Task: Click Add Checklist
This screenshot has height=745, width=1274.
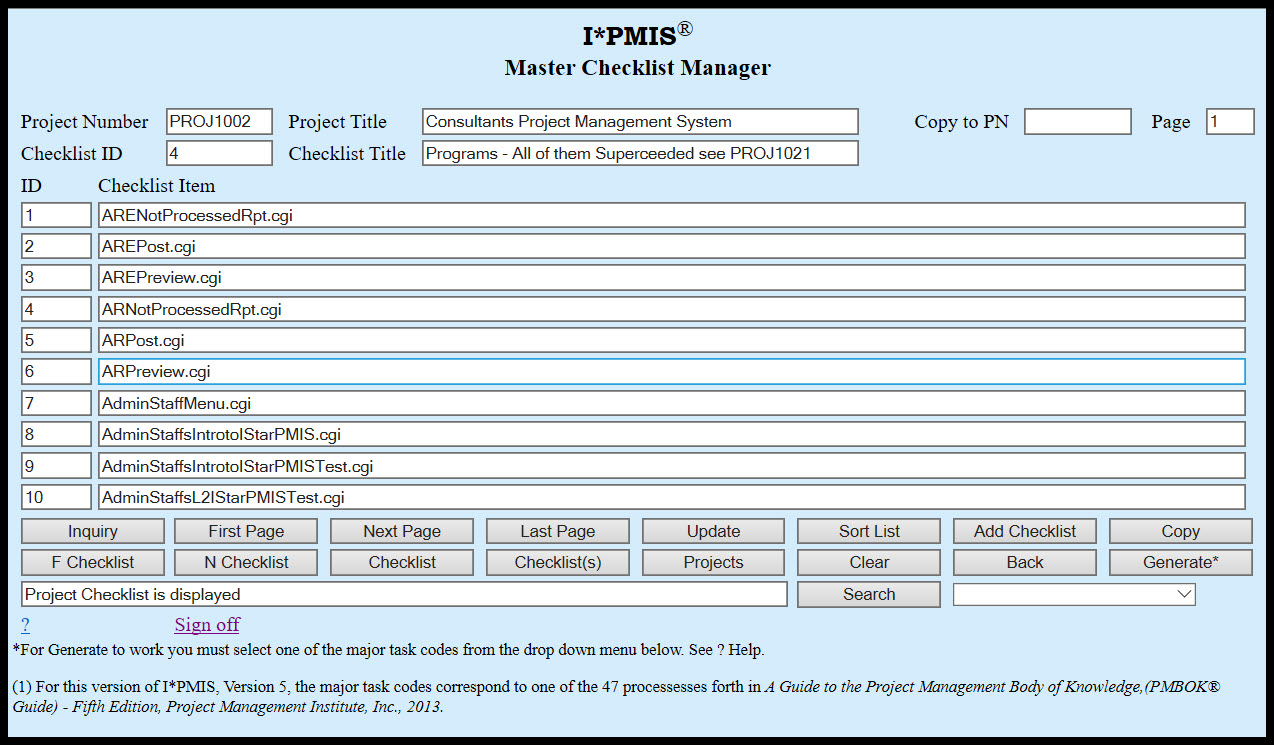Action: pyautogui.click(x=1024, y=530)
